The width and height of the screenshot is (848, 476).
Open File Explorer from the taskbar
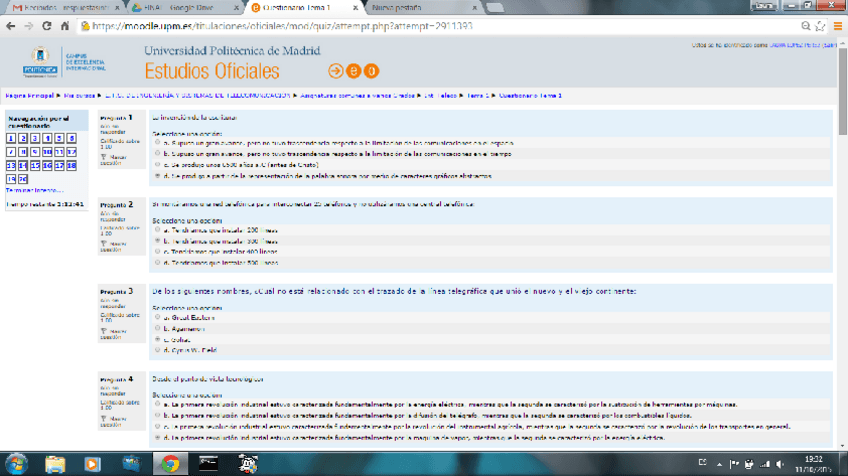[x=55, y=464]
